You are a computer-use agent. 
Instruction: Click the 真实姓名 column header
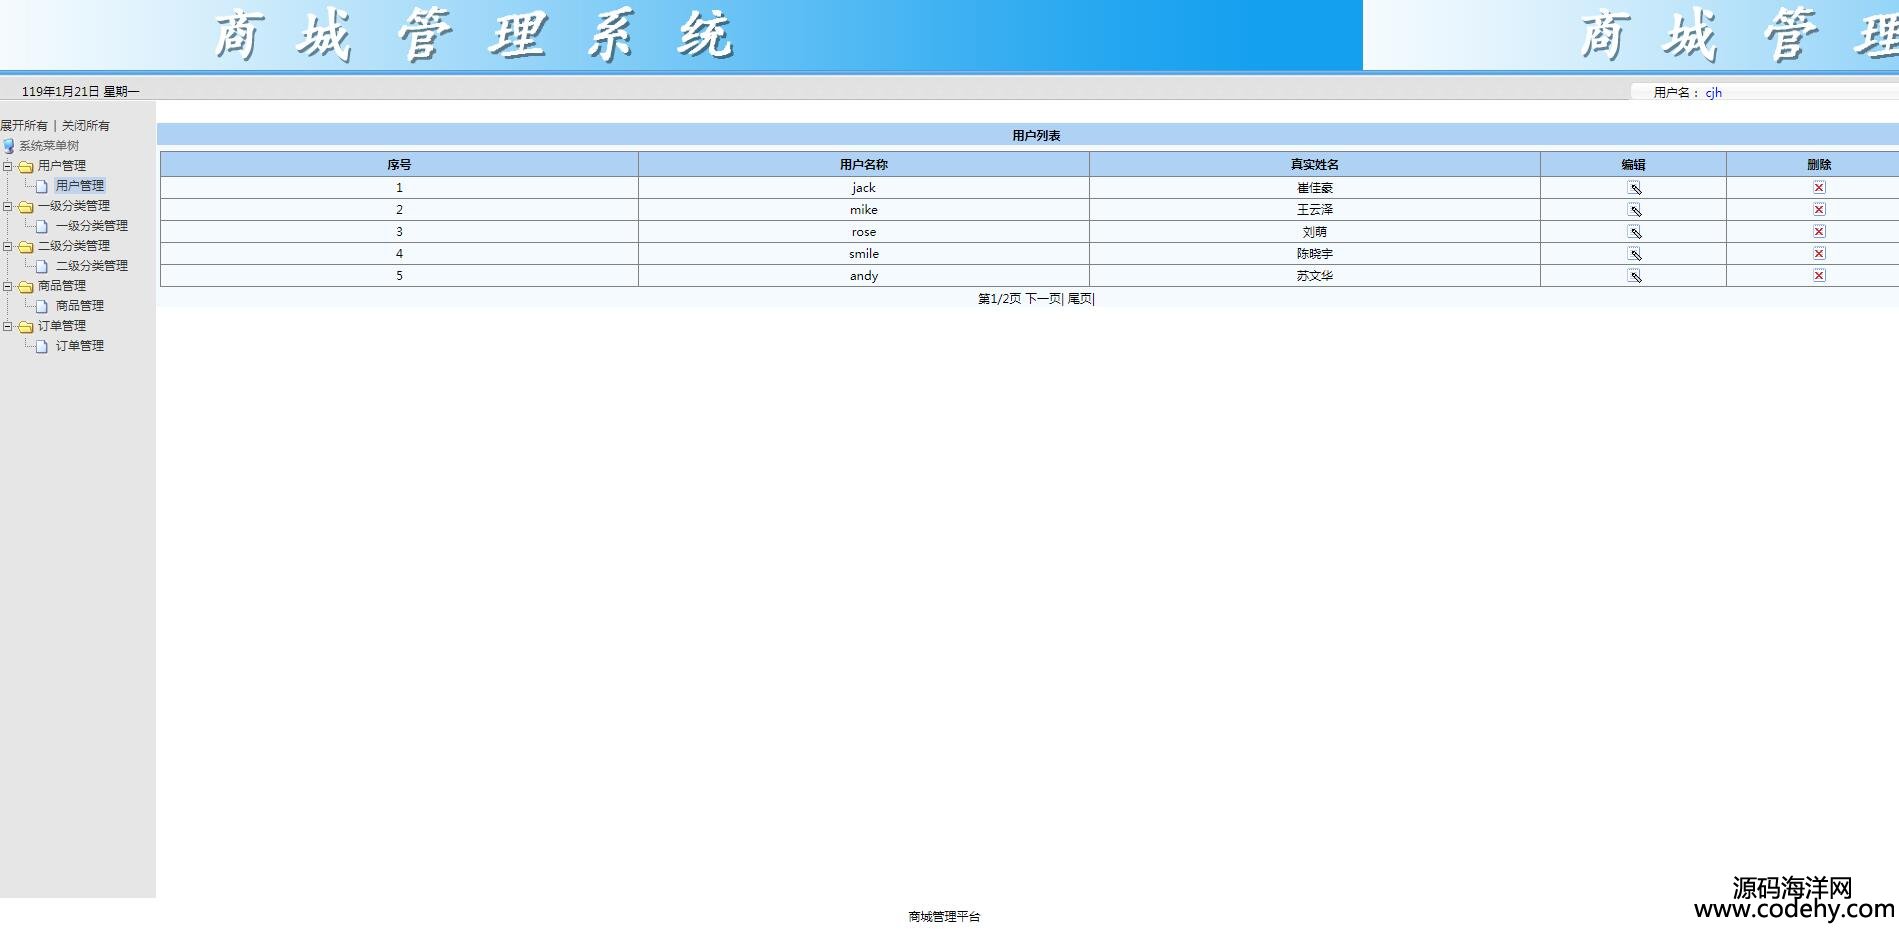click(1315, 165)
